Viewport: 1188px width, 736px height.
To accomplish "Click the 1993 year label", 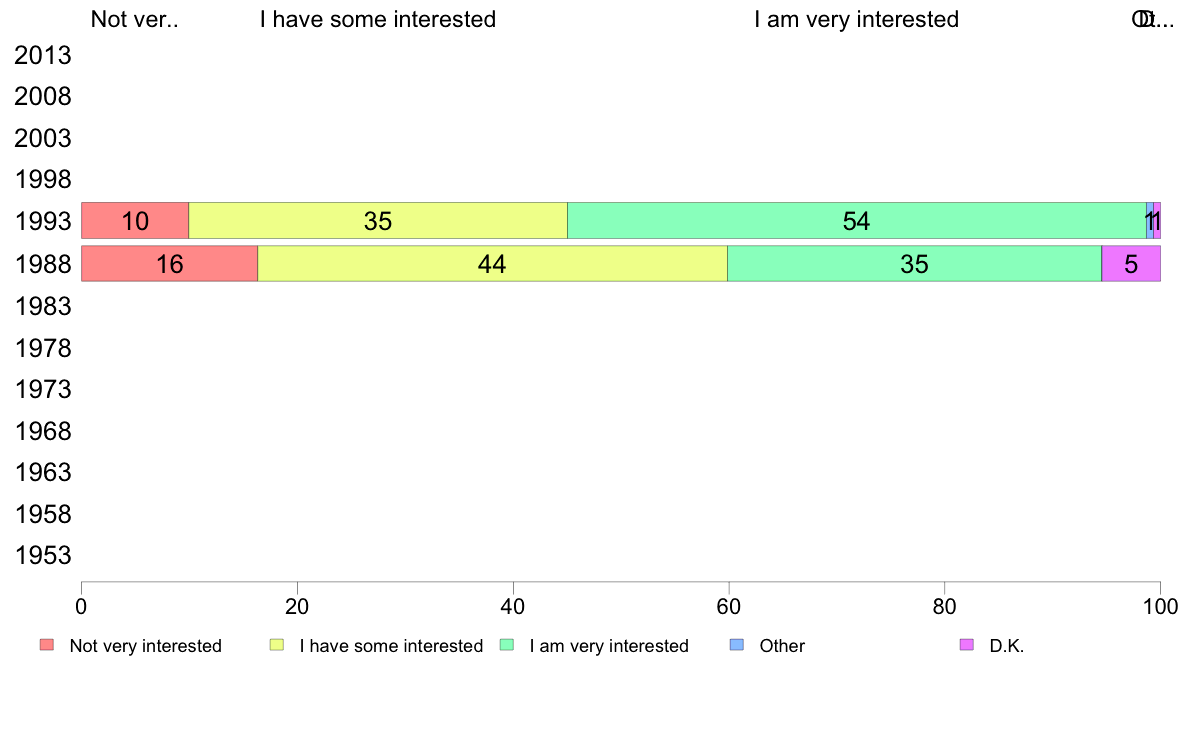I will tap(43, 221).
